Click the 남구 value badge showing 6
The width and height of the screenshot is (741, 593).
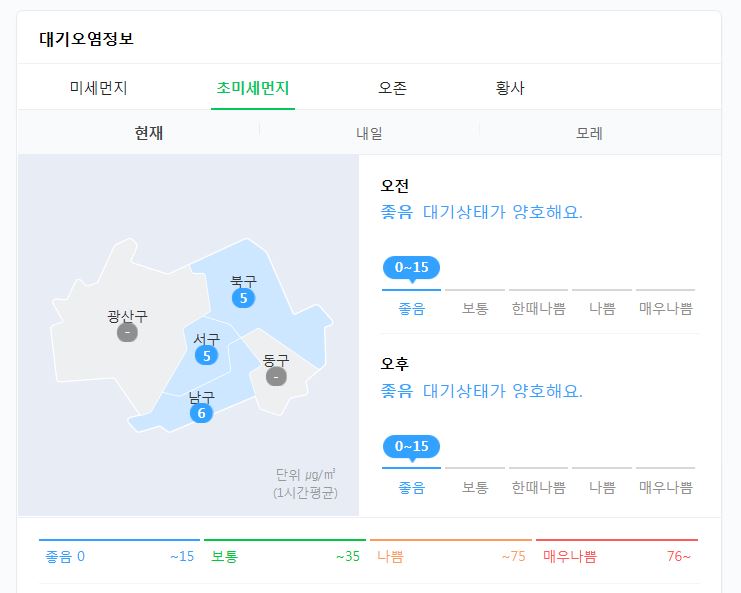click(201, 413)
